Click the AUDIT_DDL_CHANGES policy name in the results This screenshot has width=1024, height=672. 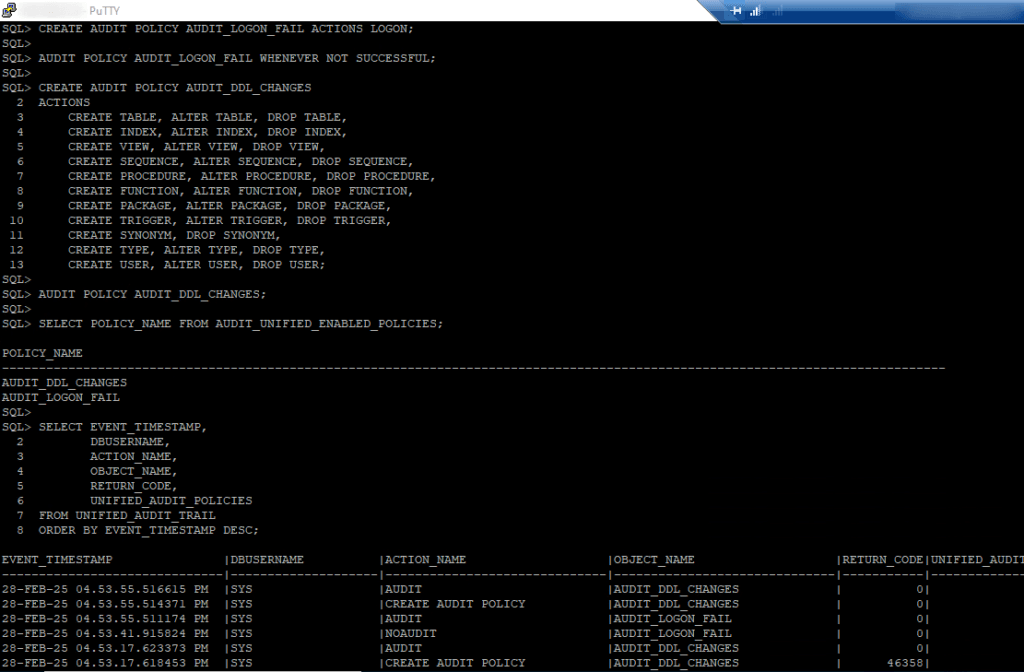[x=64, y=382]
